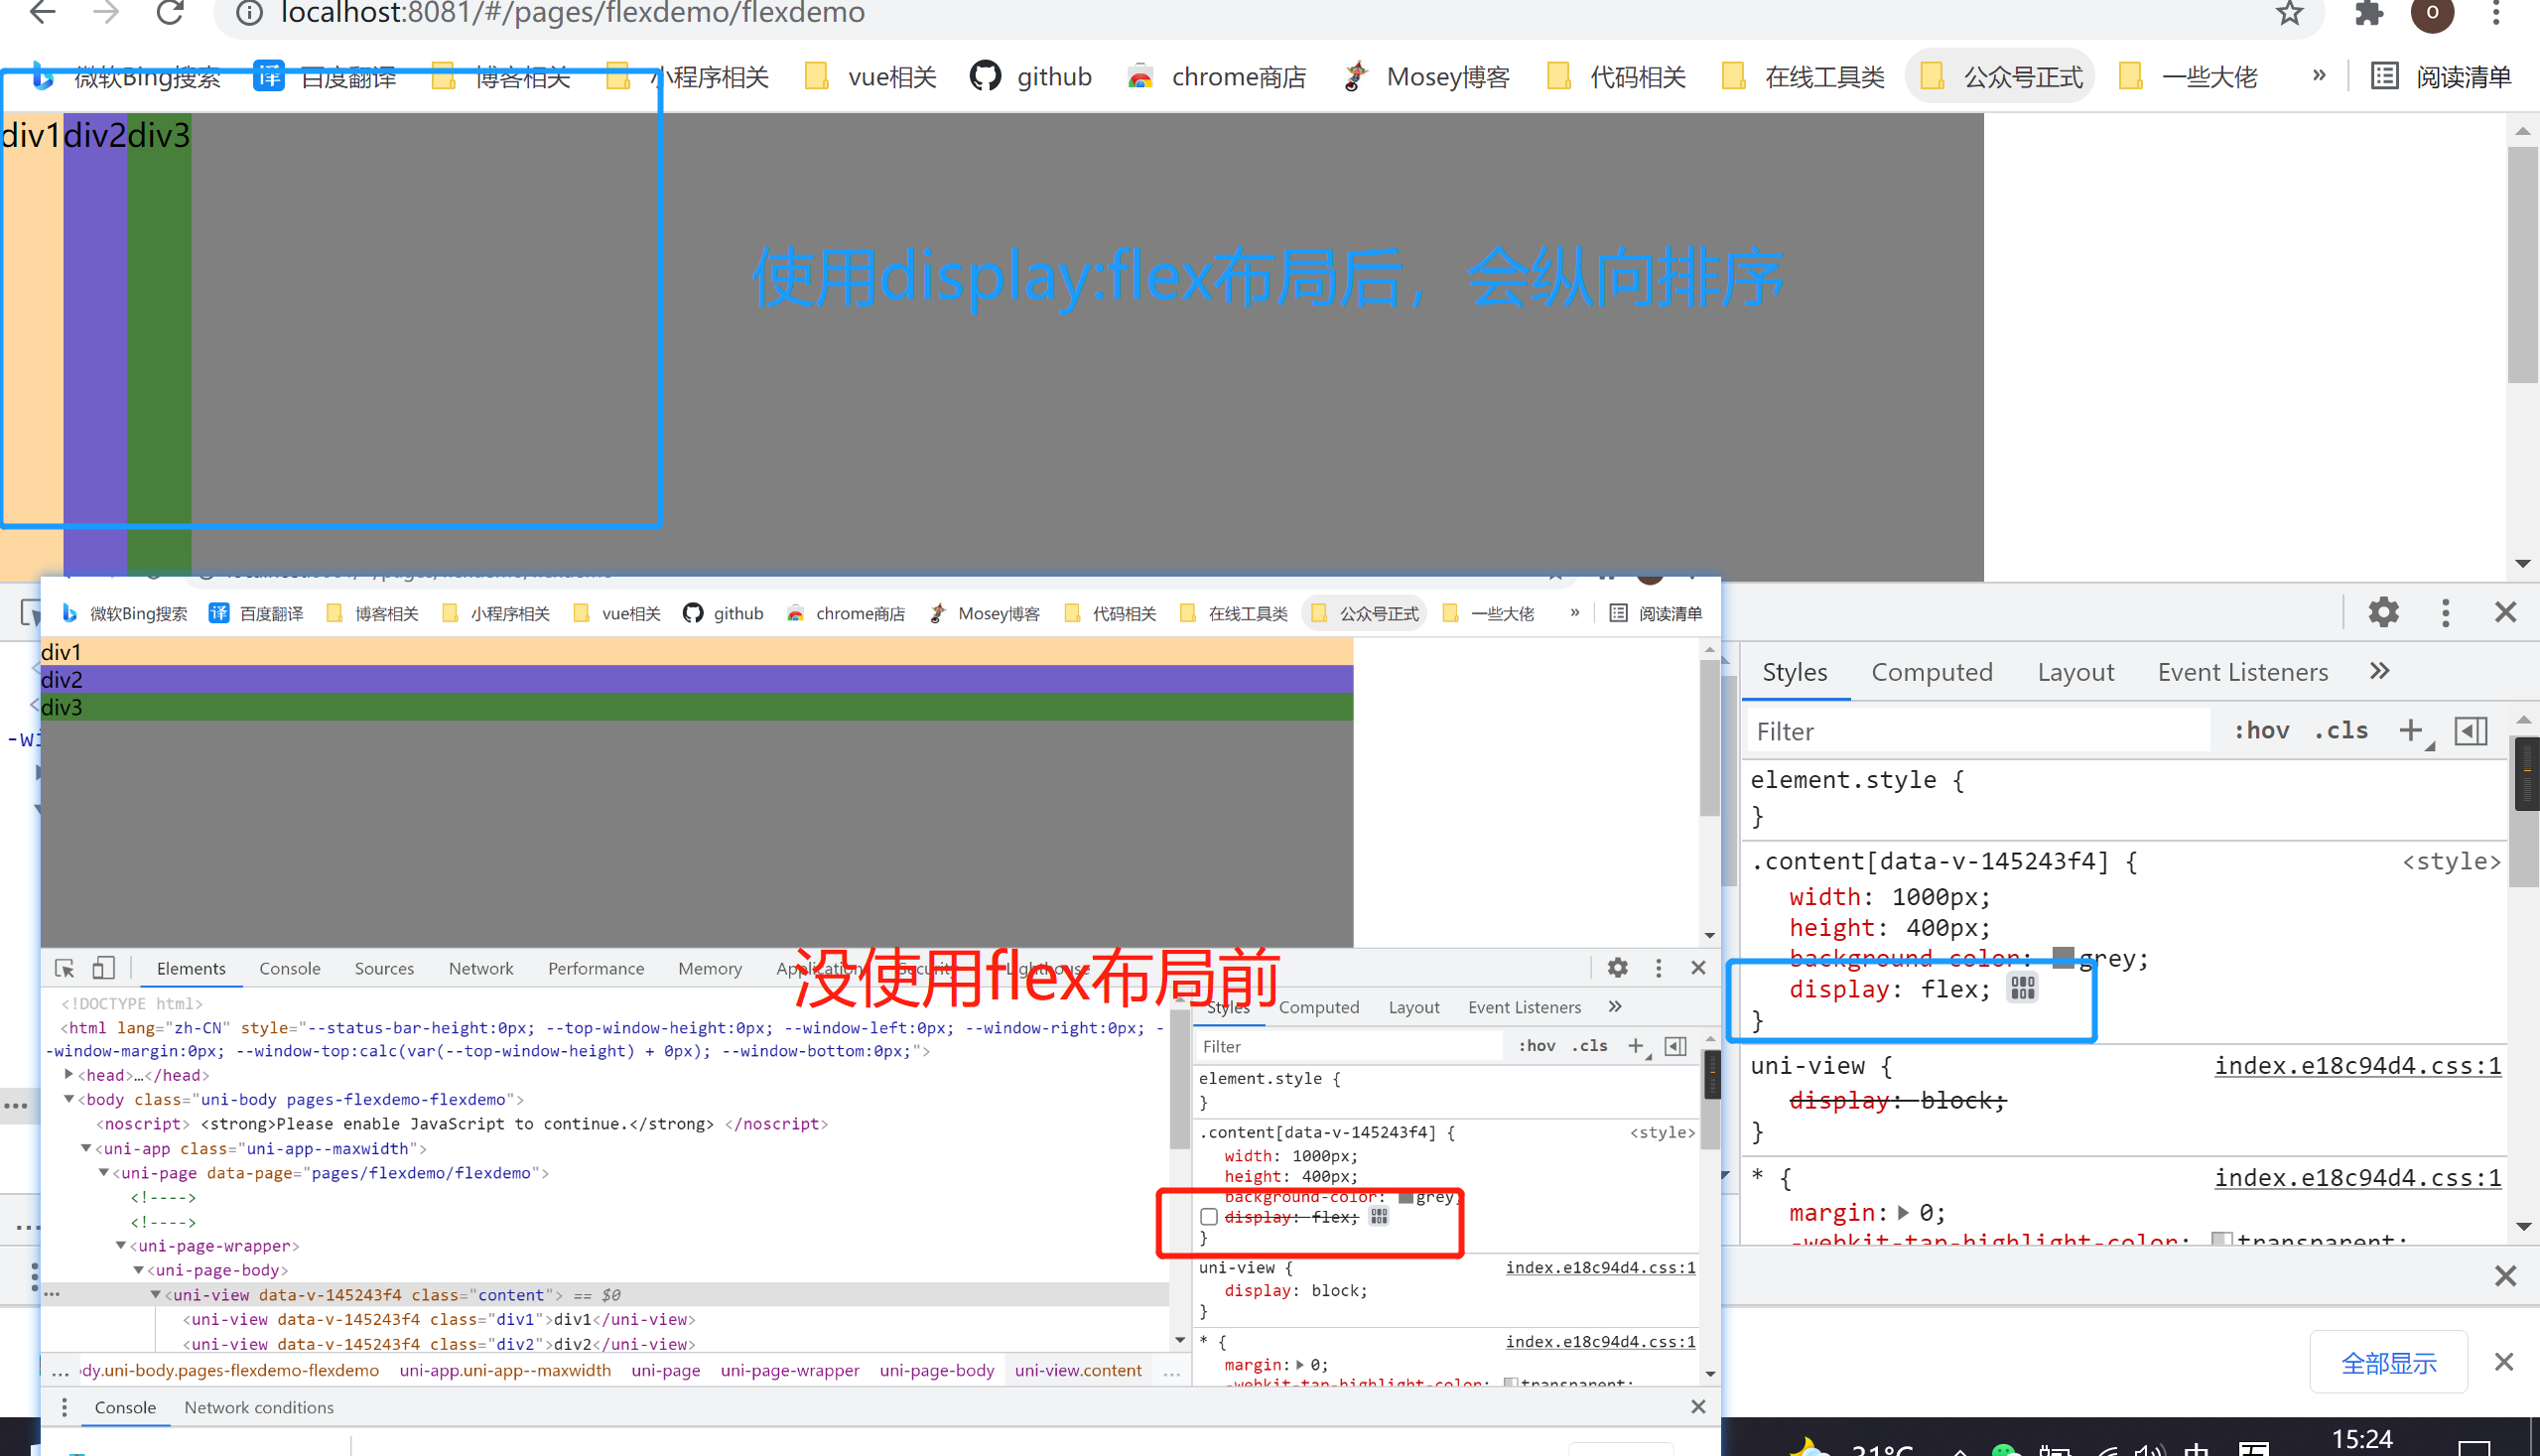Click the user profile avatar icon
This screenshot has height=1456, width=2540.
coord(2432,13)
